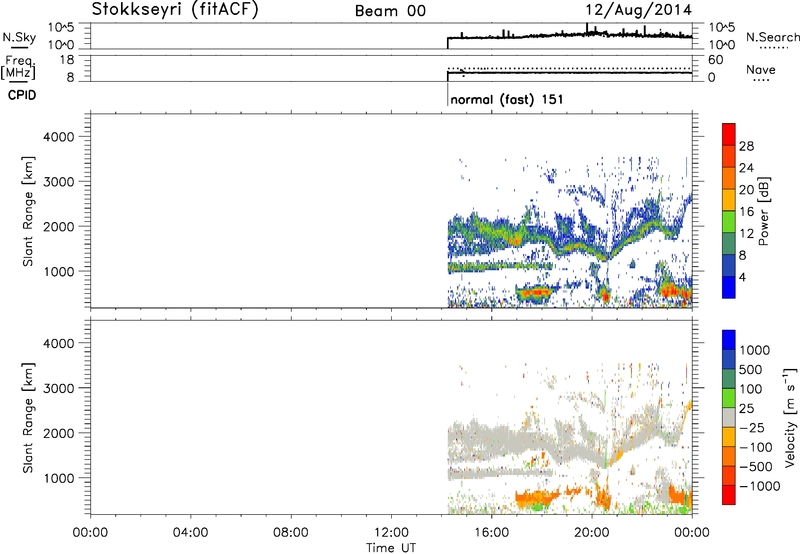The width and height of the screenshot is (800, 554).
Task: Click the 'Power [dB]' color bar label
Action: (763, 211)
